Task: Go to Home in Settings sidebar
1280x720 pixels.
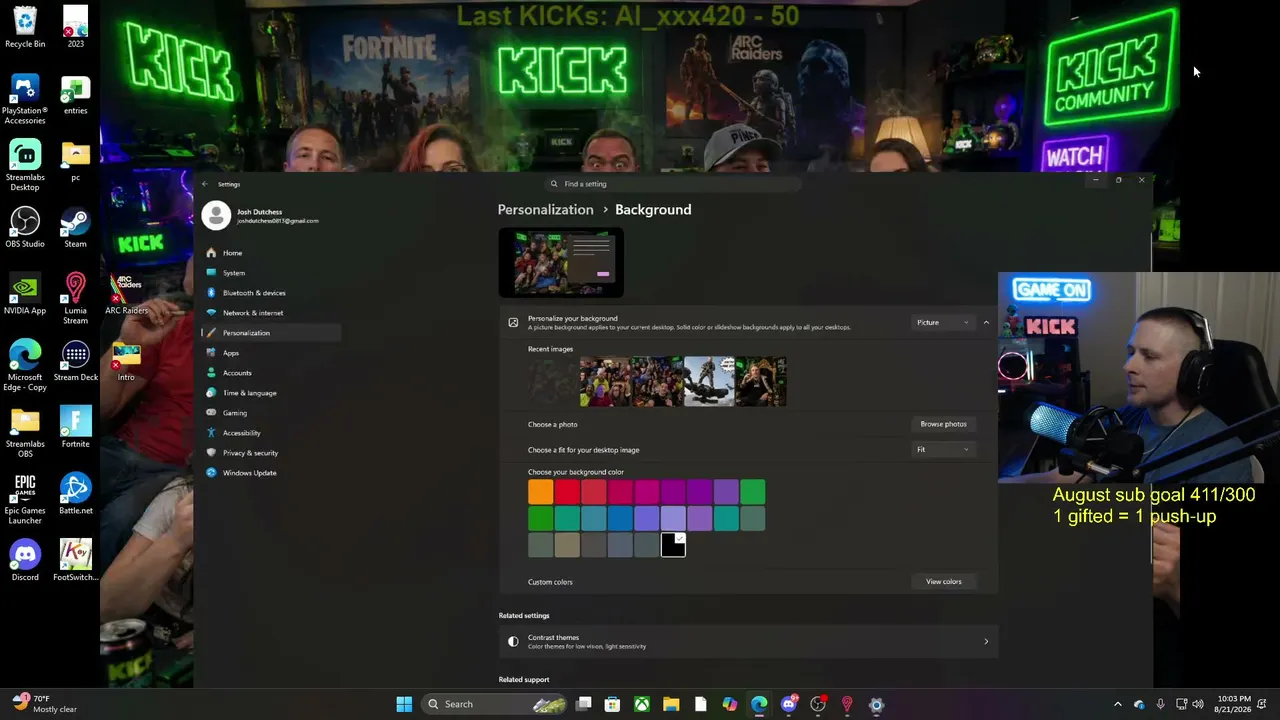Action: [x=271, y=253]
